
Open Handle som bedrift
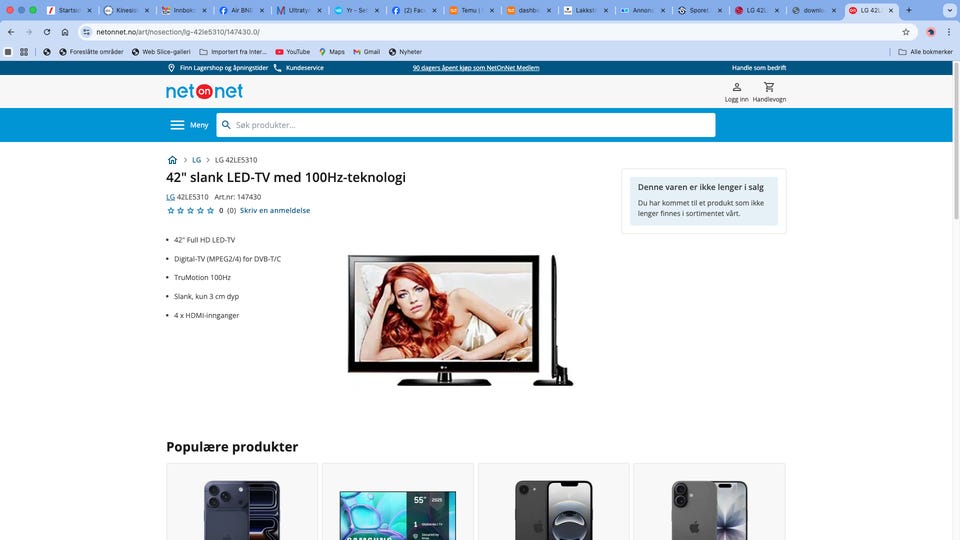[x=759, y=68]
